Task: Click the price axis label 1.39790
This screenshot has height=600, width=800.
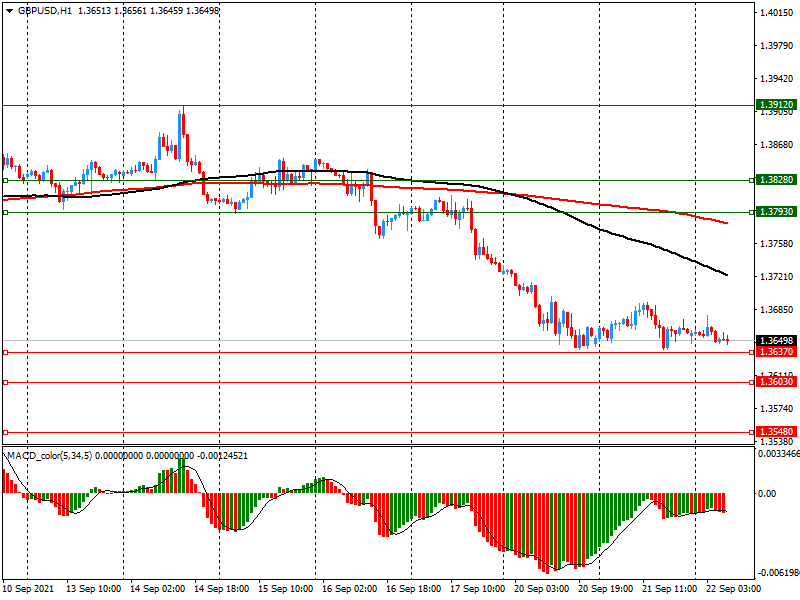Action: [x=777, y=46]
